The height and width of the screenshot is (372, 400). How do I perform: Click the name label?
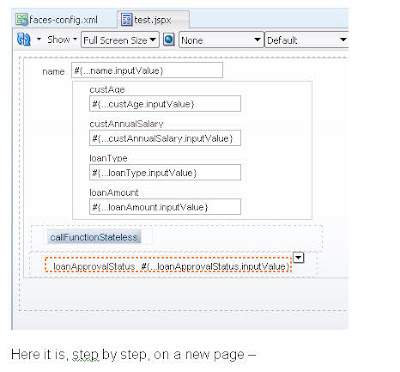pyautogui.click(x=53, y=71)
